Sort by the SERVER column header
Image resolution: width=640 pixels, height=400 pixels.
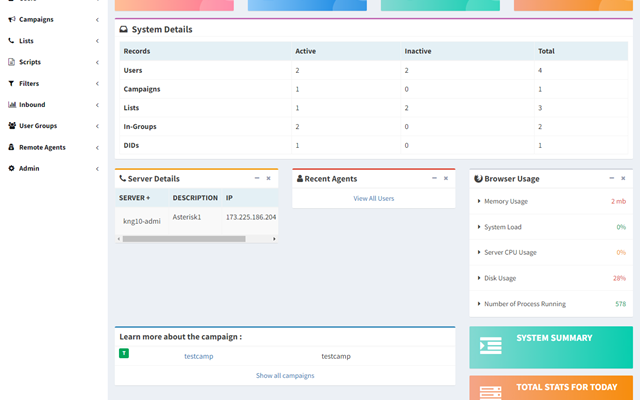134,198
